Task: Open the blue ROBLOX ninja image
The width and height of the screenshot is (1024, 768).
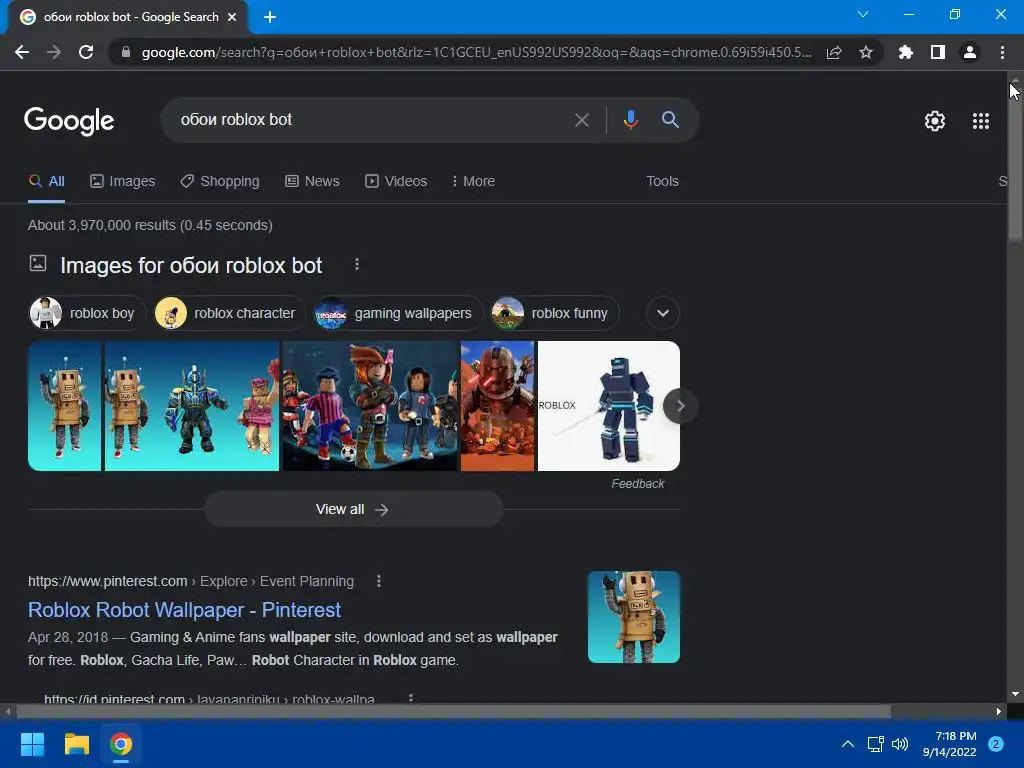Action: (609, 406)
